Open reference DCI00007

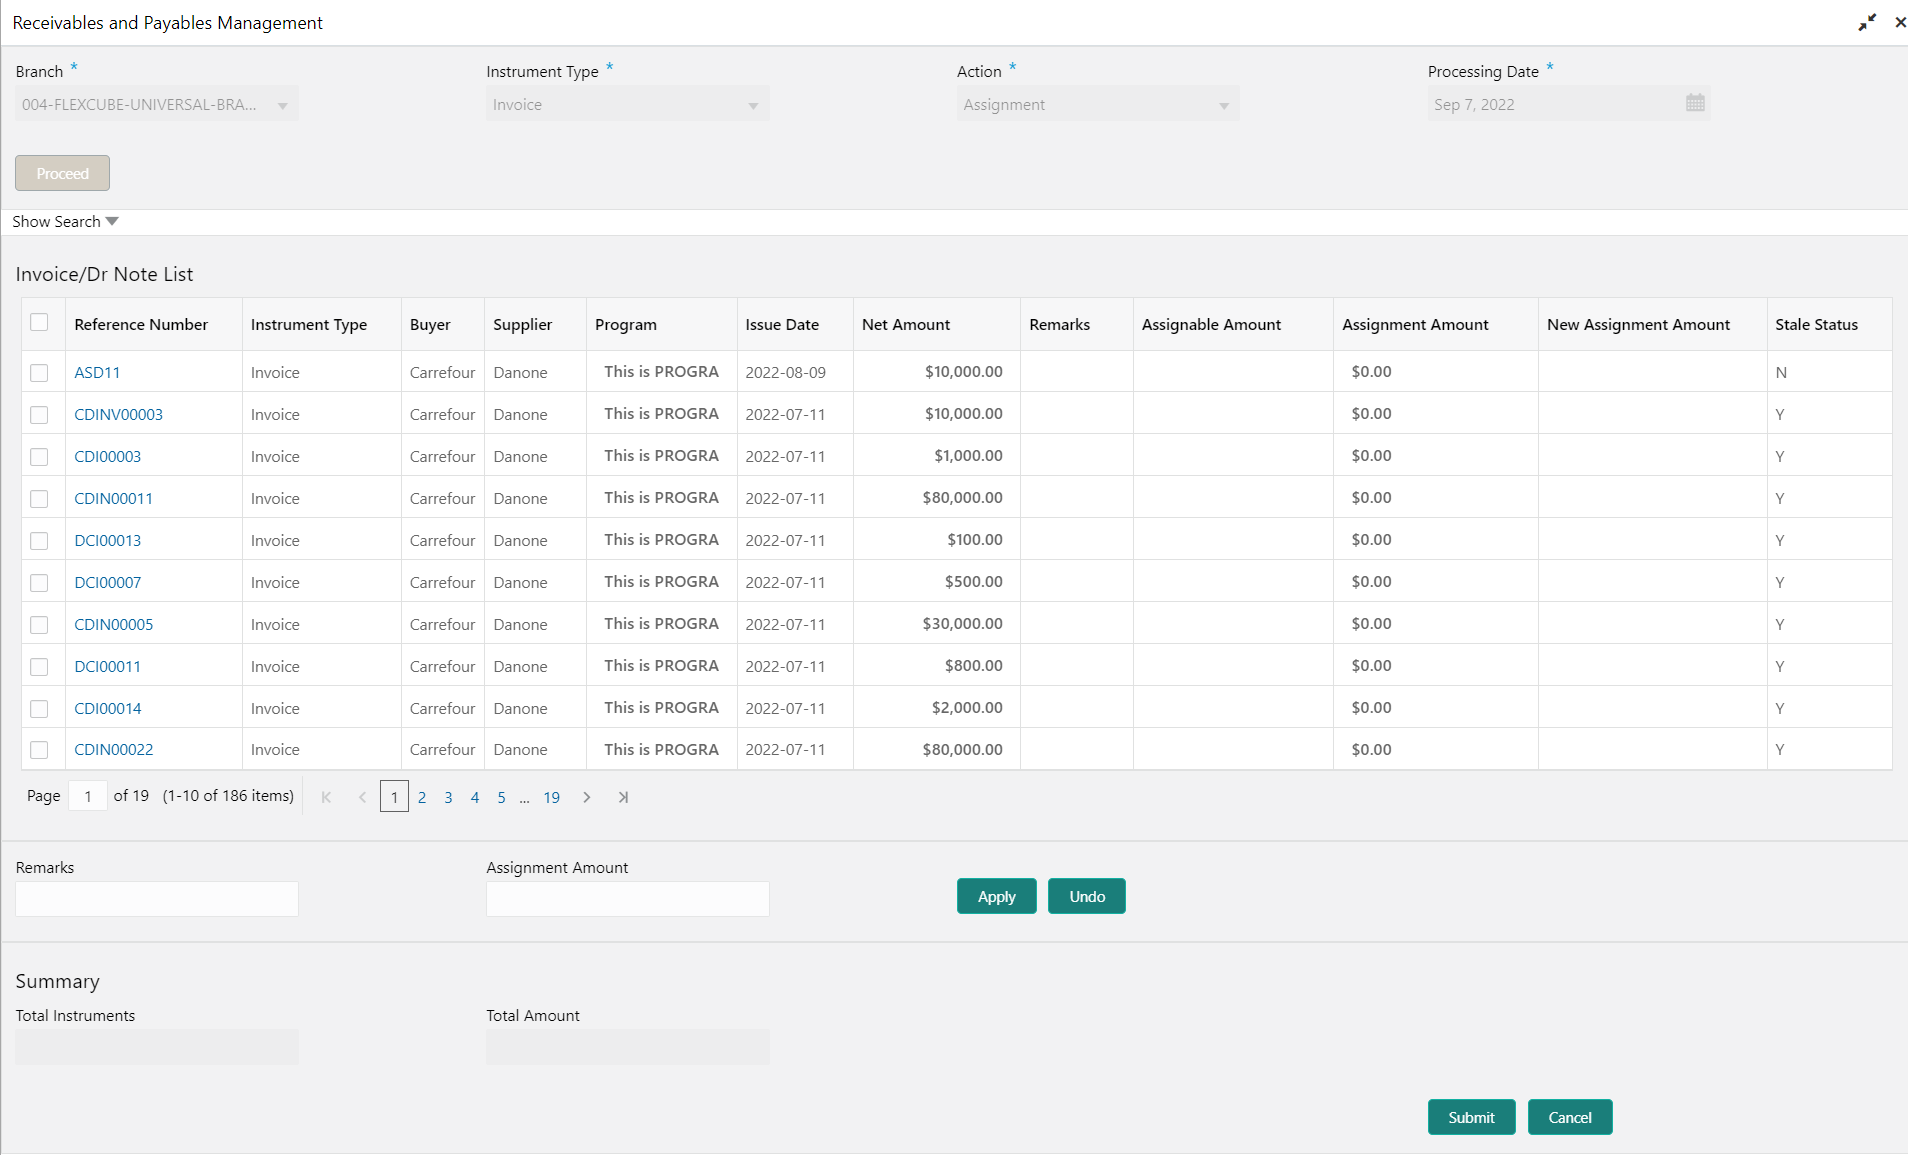107,582
